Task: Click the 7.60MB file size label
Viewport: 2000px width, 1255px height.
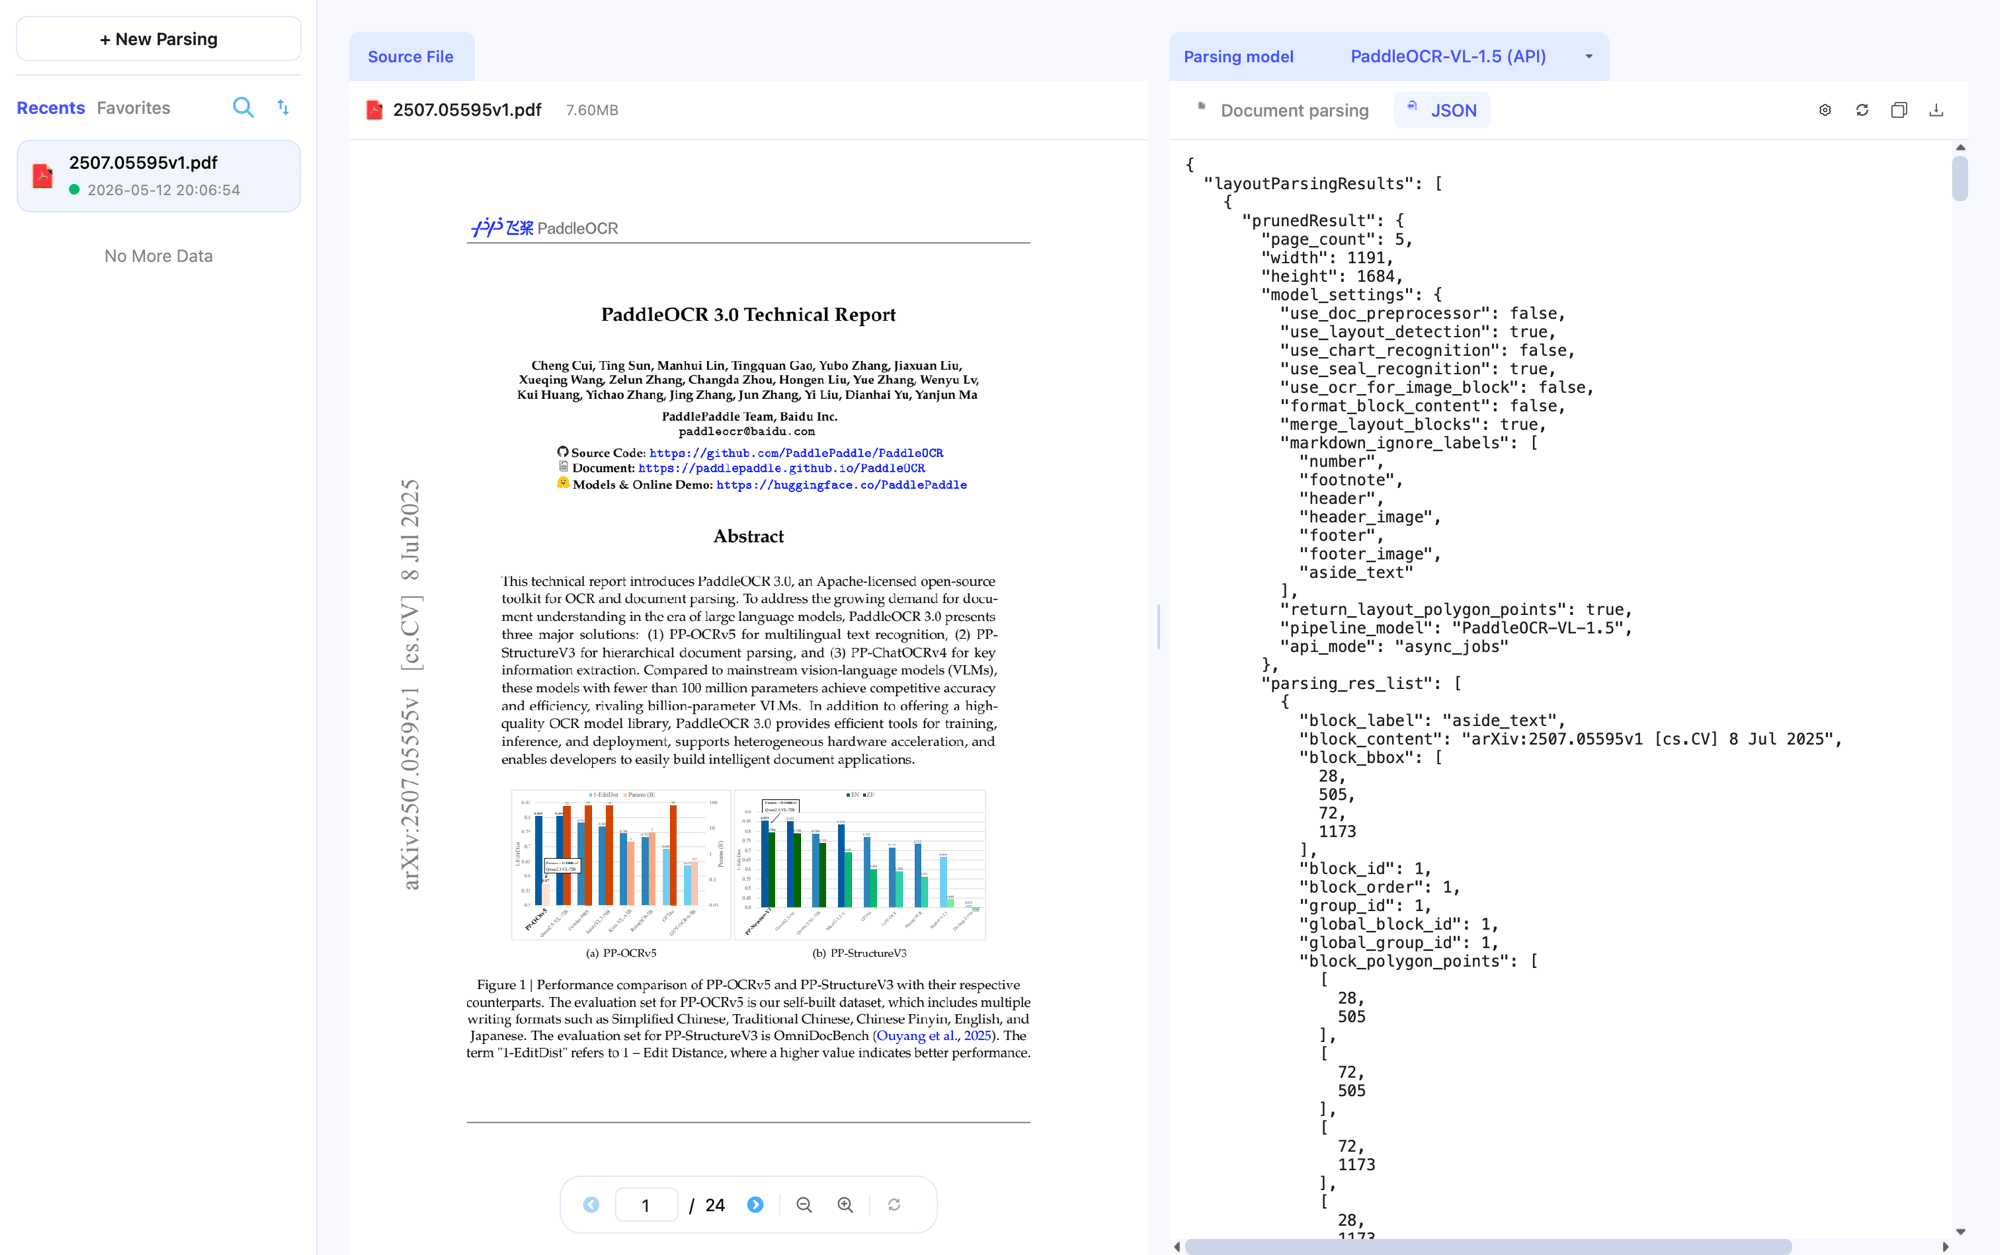Action: click(x=592, y=110)
